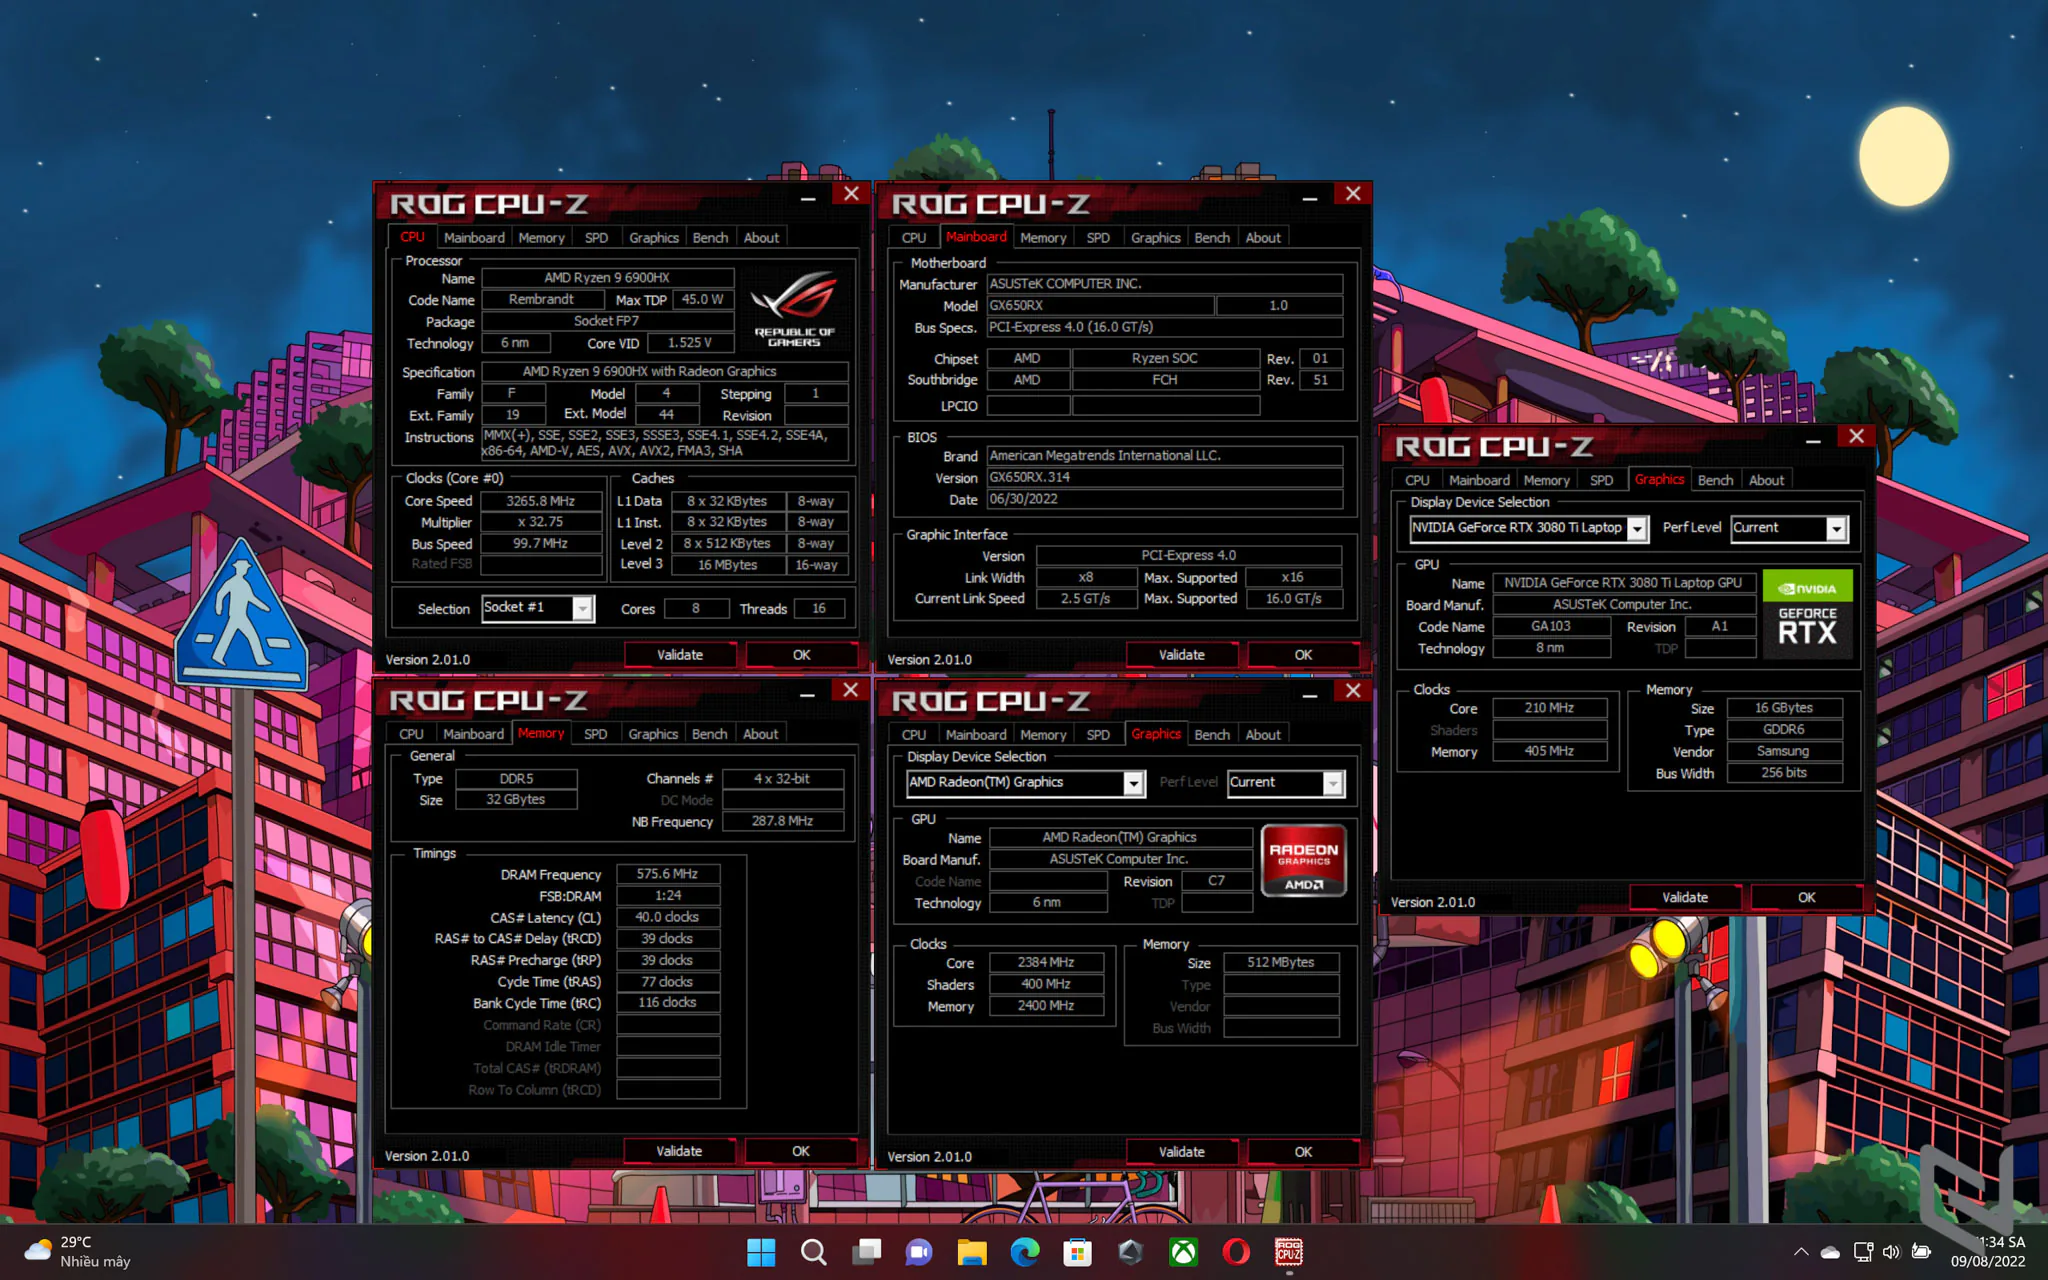Screen dimensions: 2048x1280
Task: Click Validate in the Memory window
Action: tap(679, 1151)
